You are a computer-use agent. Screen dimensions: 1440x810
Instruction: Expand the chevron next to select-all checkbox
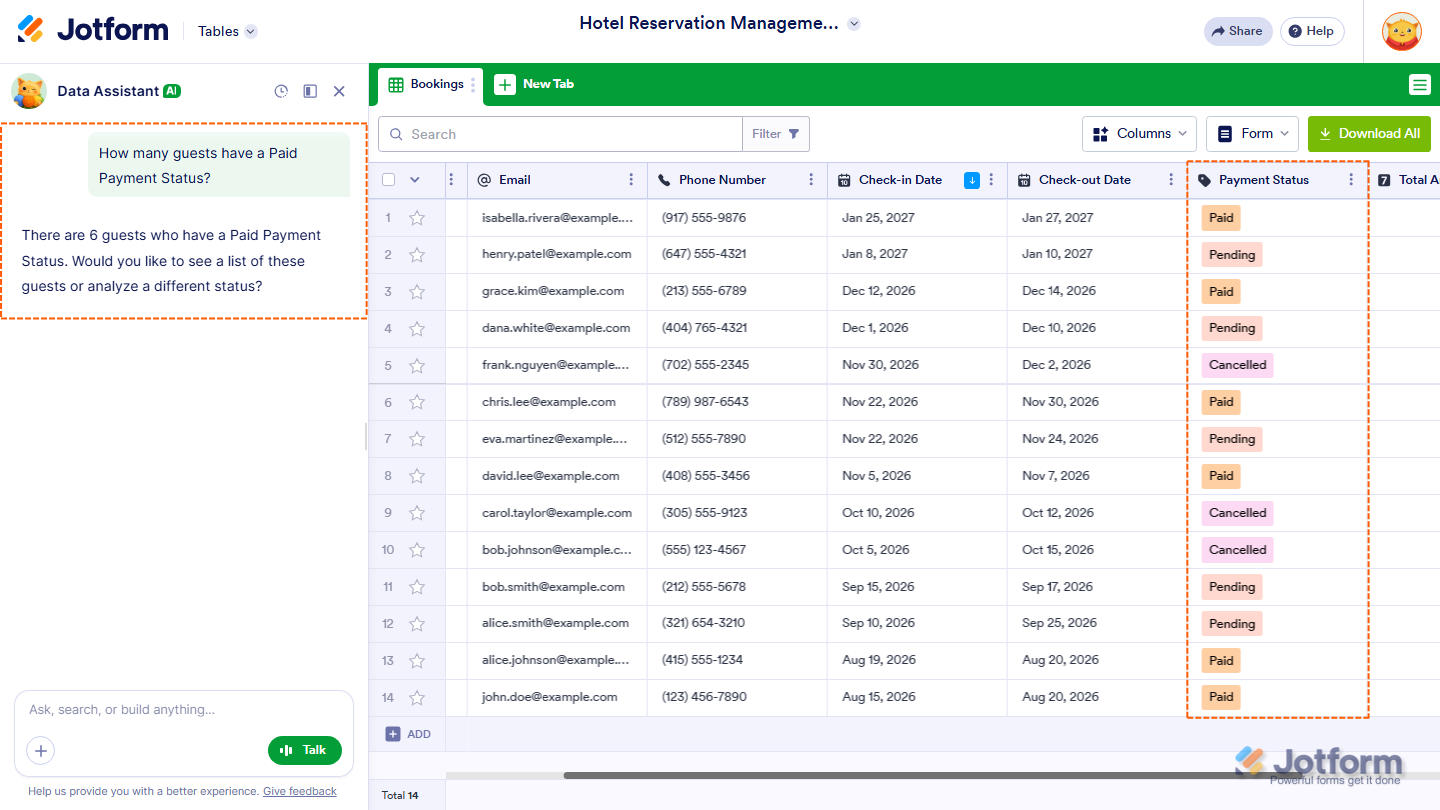pyautogui.click(x=415, y=180)
